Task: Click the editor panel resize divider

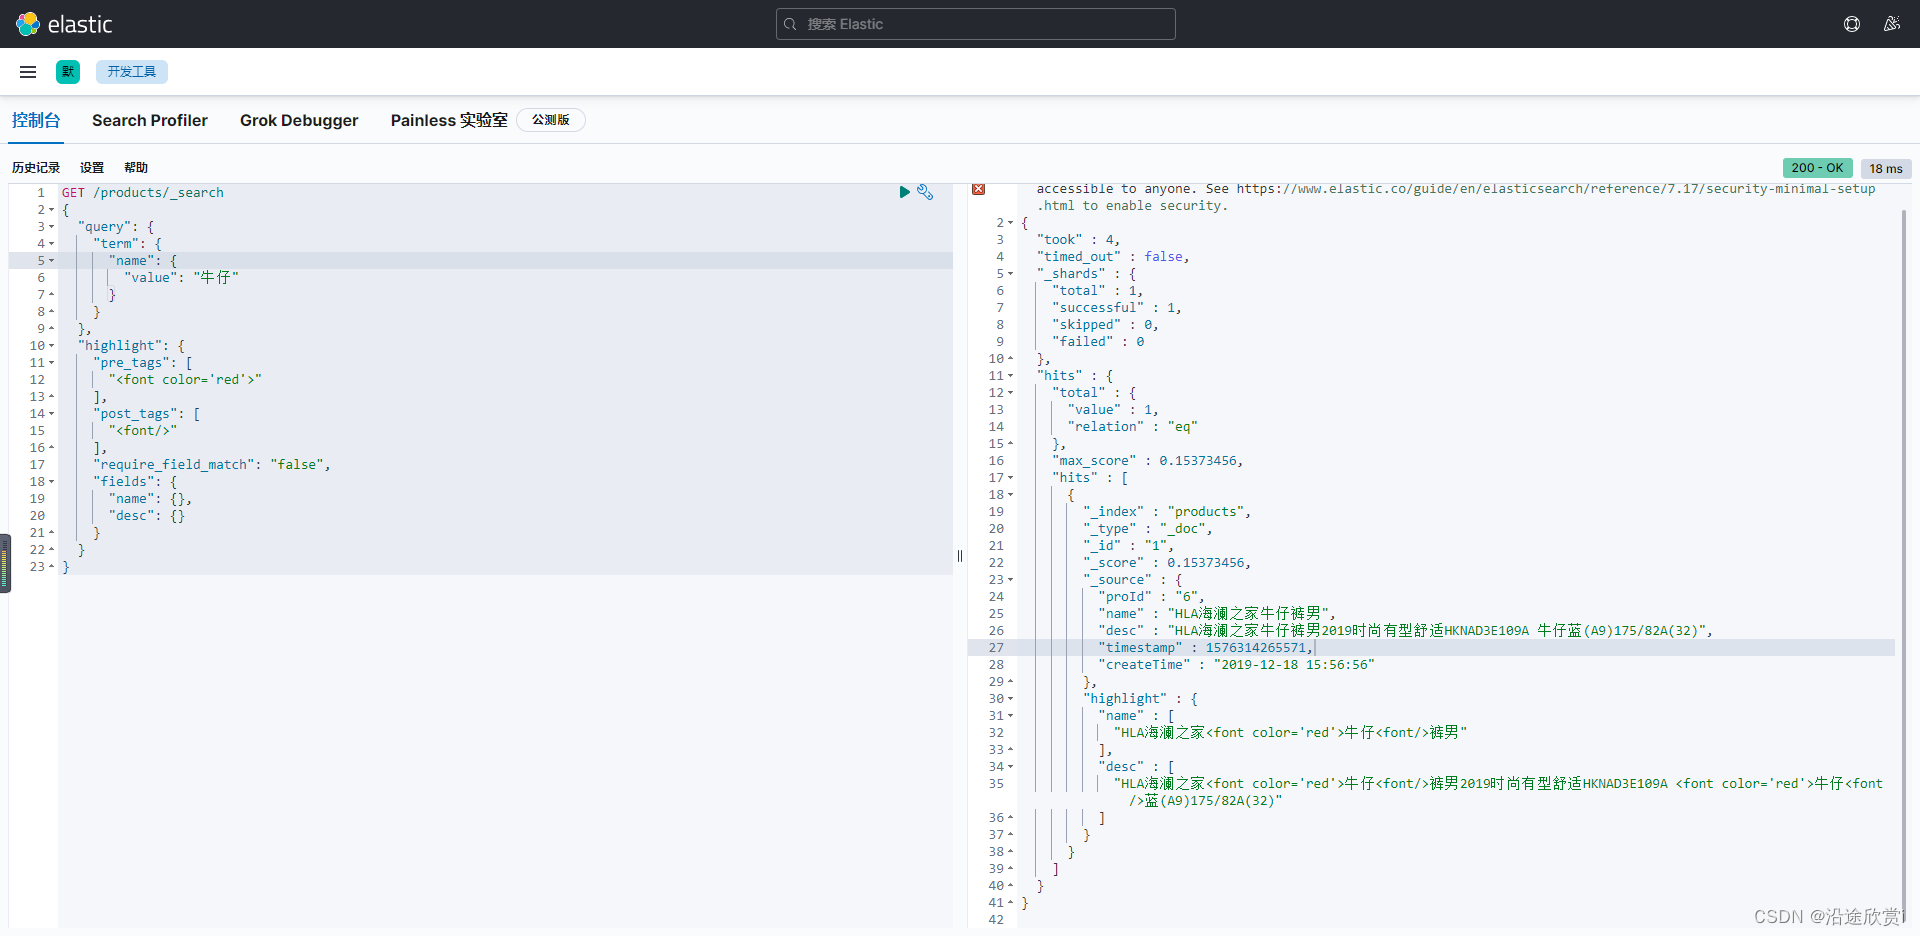Action: (960, 556)
